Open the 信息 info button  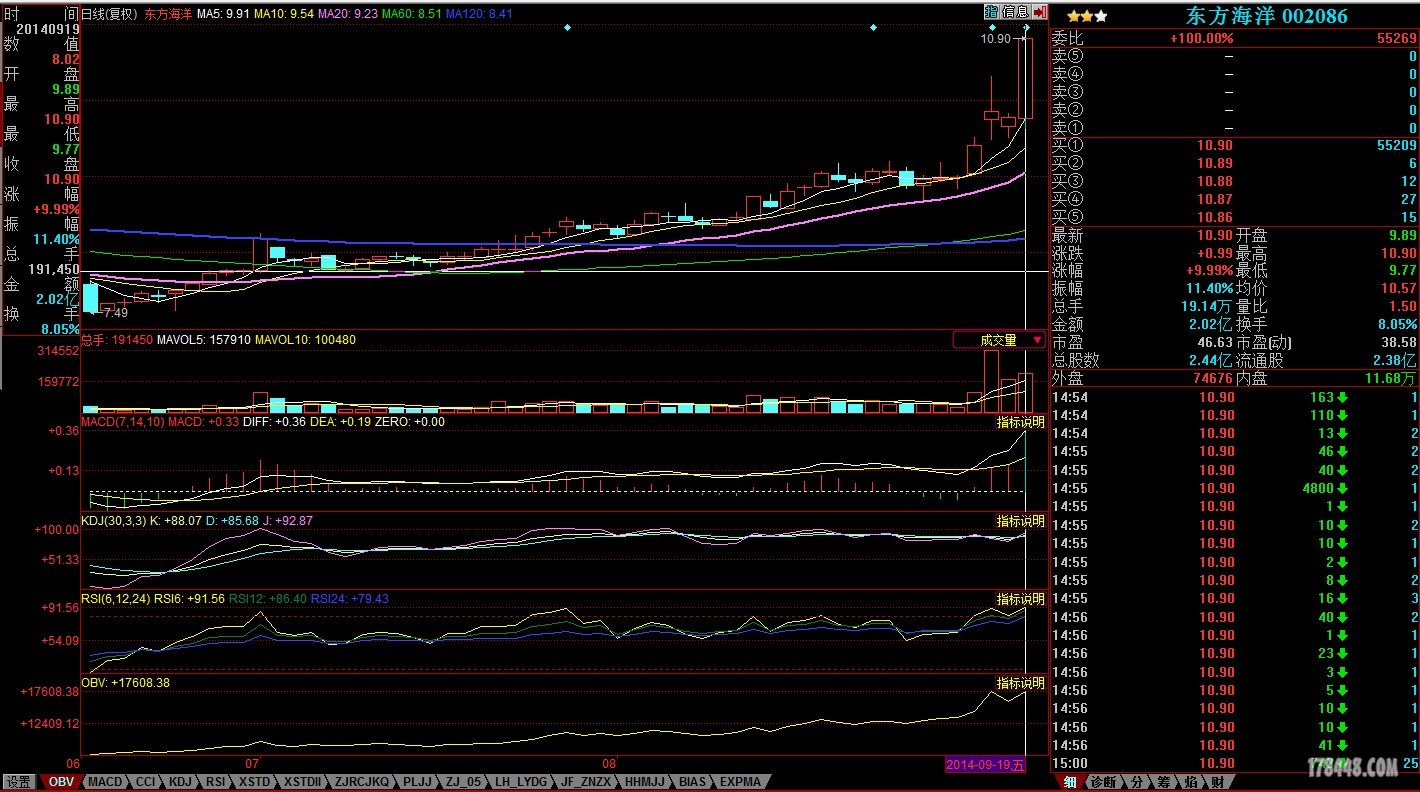click(1015, 12)
